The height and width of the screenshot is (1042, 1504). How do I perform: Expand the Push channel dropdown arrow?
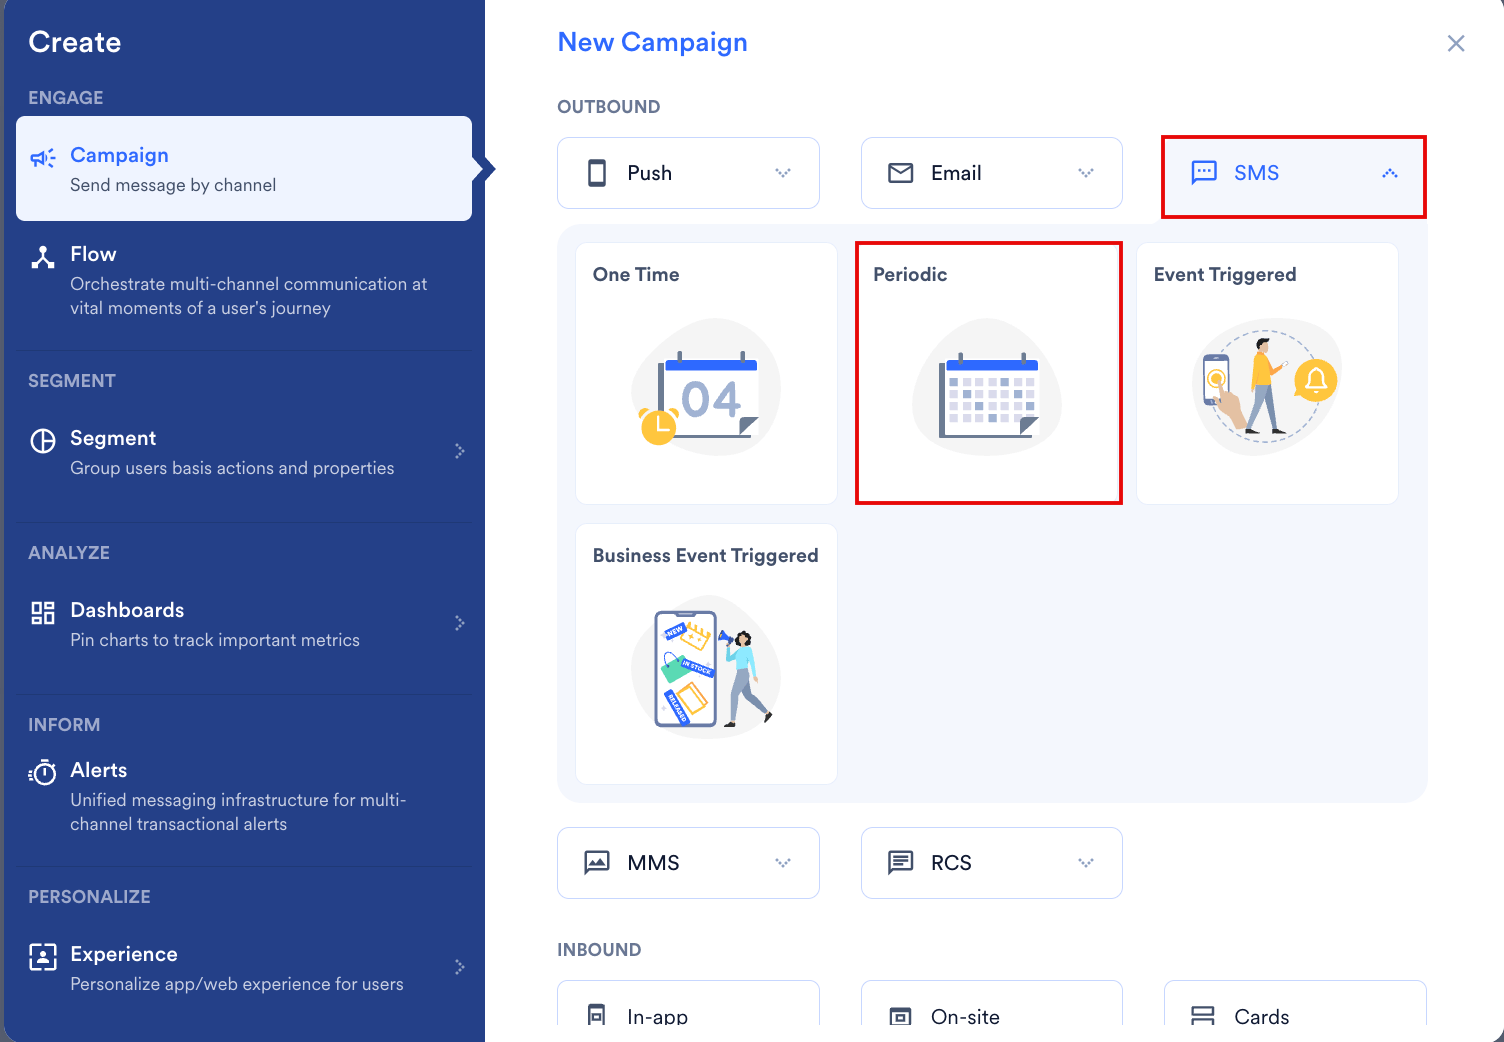(x=783, y=173)
